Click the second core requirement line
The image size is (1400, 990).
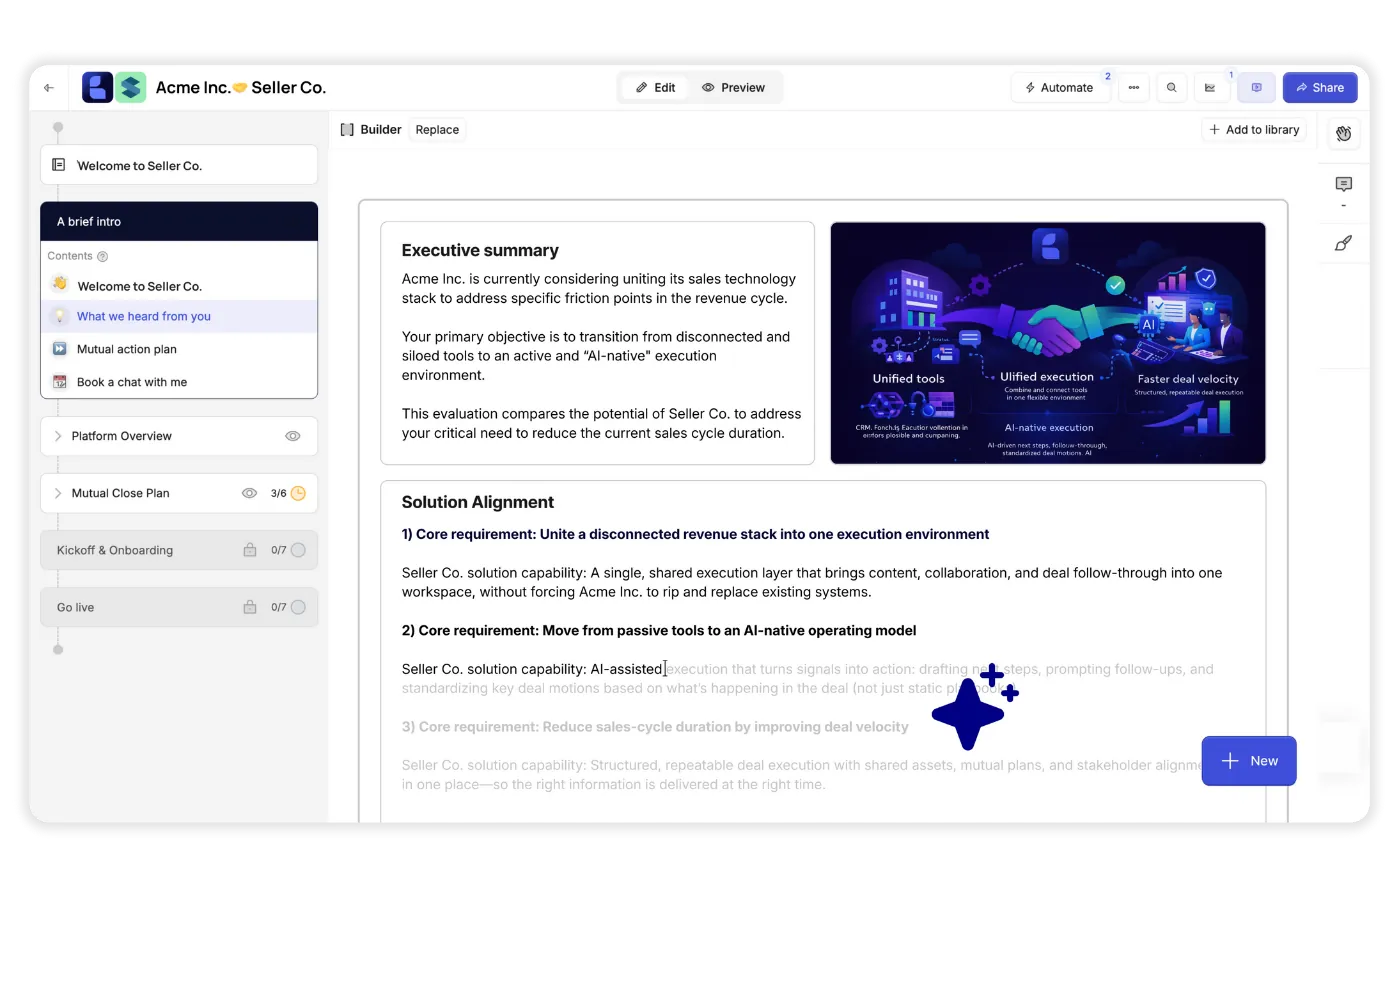click(x=659, y=630)
